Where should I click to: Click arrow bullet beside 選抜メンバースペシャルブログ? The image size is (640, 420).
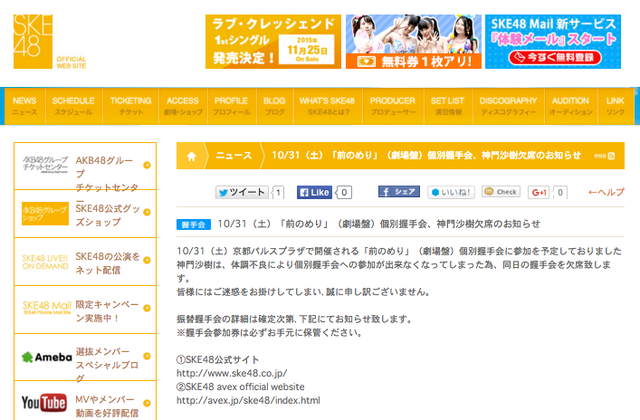click(147, 356)
